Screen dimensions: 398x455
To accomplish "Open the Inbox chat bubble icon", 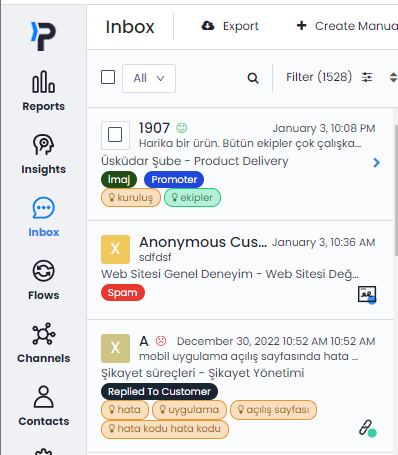I will [43, 208].
